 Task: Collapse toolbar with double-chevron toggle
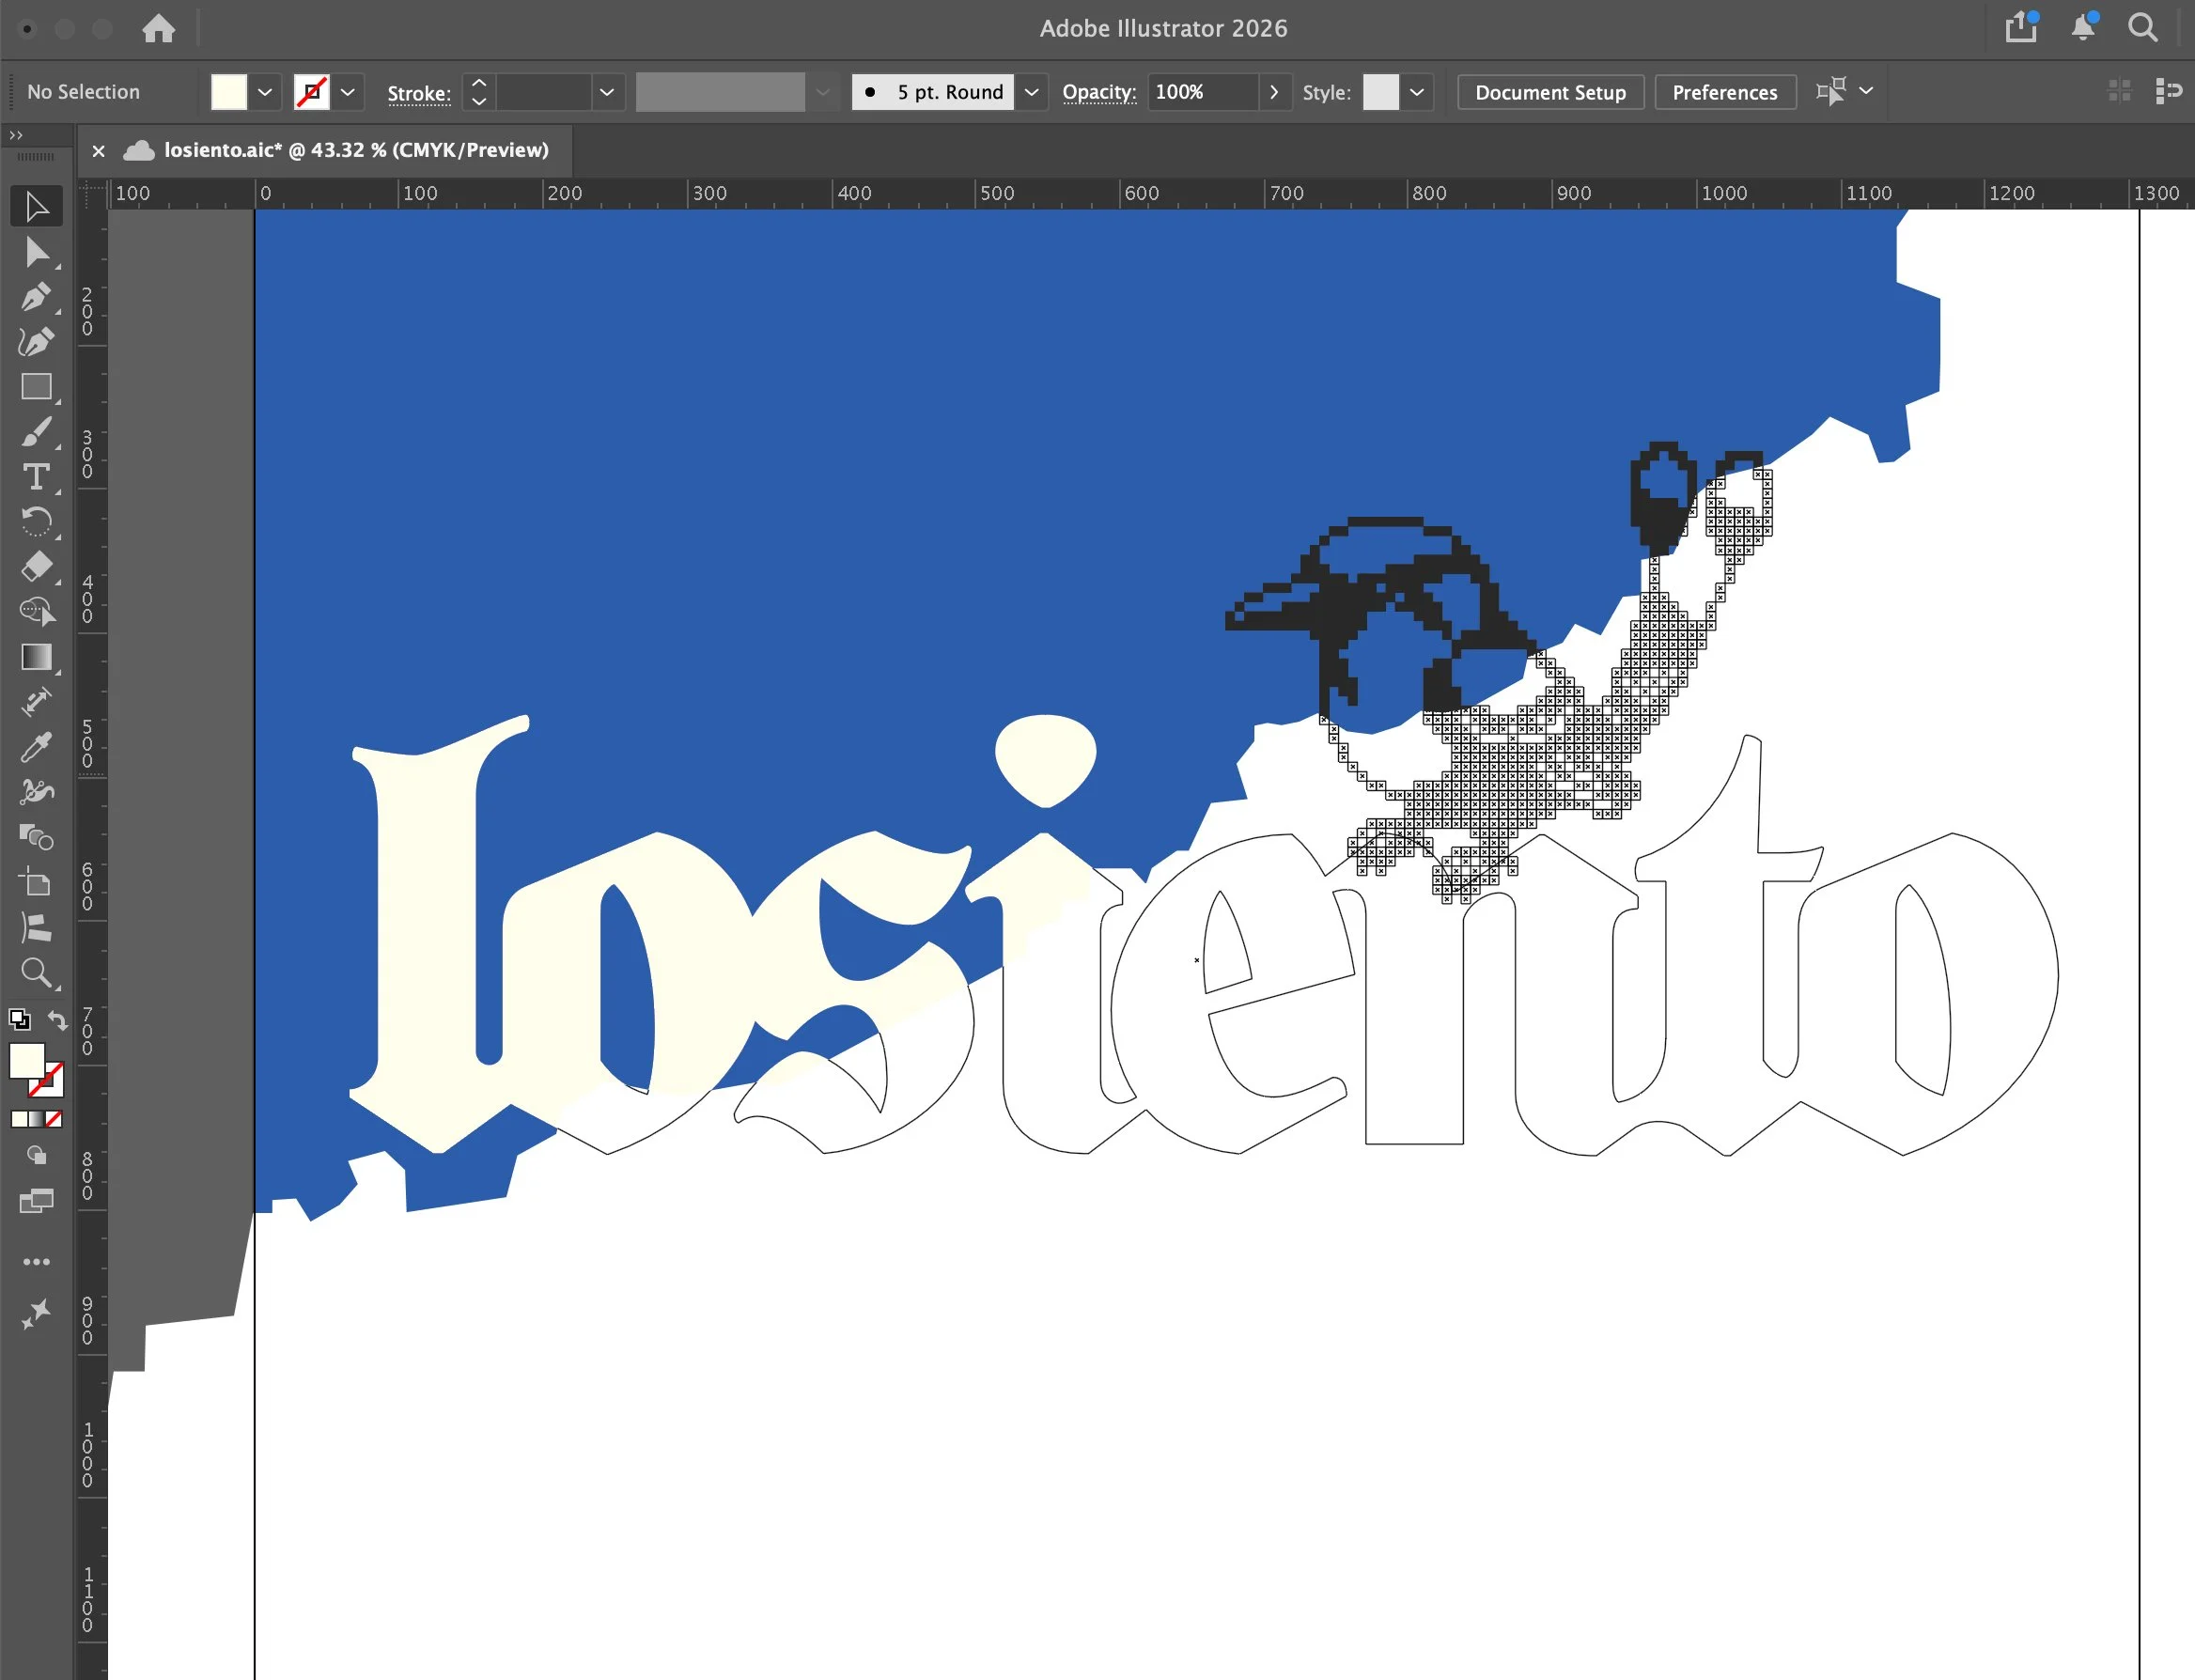tap(16, 135)
